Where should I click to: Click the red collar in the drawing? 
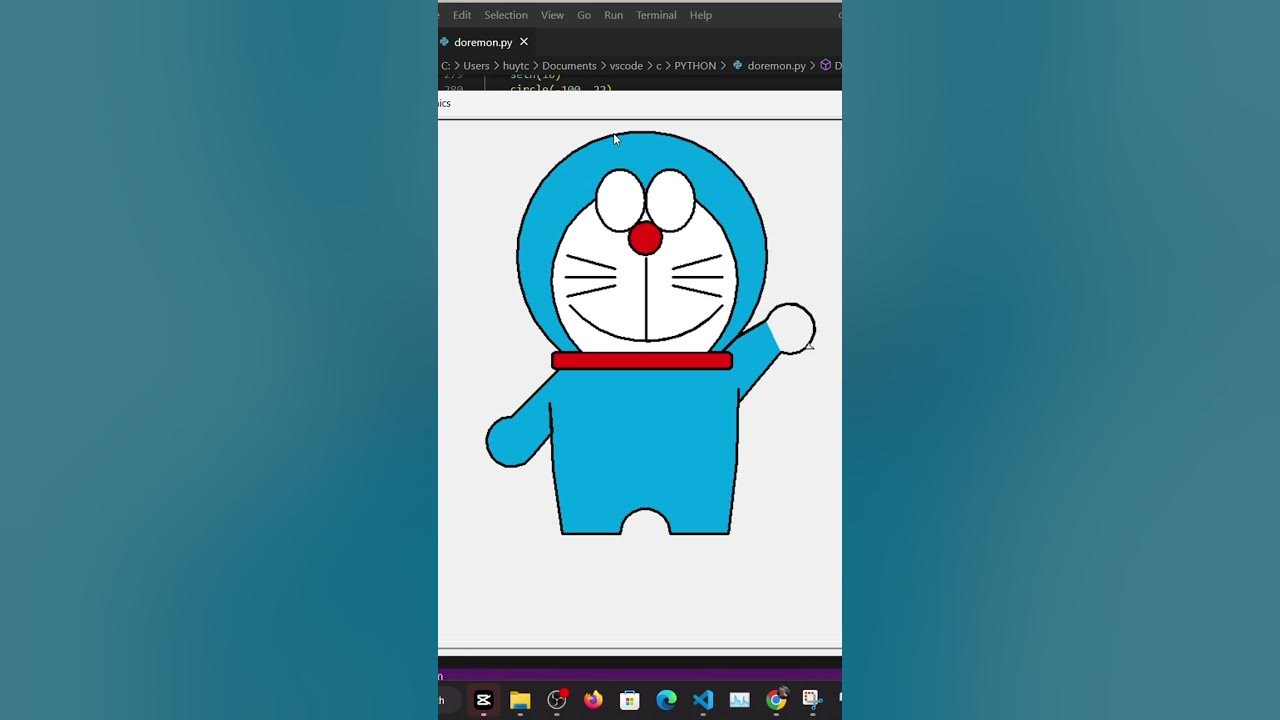pos(642,361)
